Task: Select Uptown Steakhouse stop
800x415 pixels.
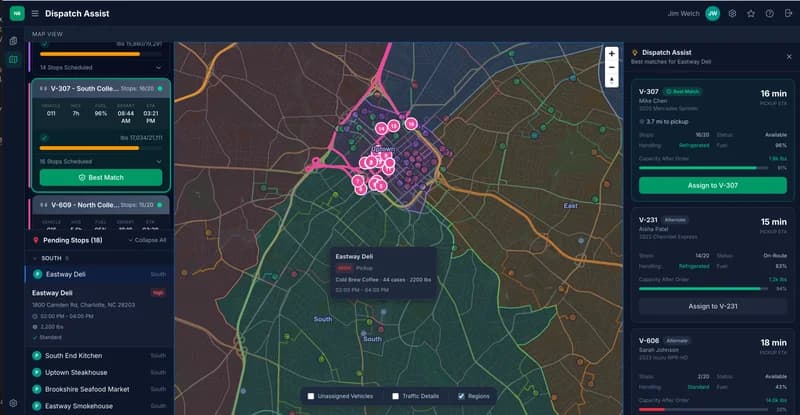Action: [x=99, y=373]
